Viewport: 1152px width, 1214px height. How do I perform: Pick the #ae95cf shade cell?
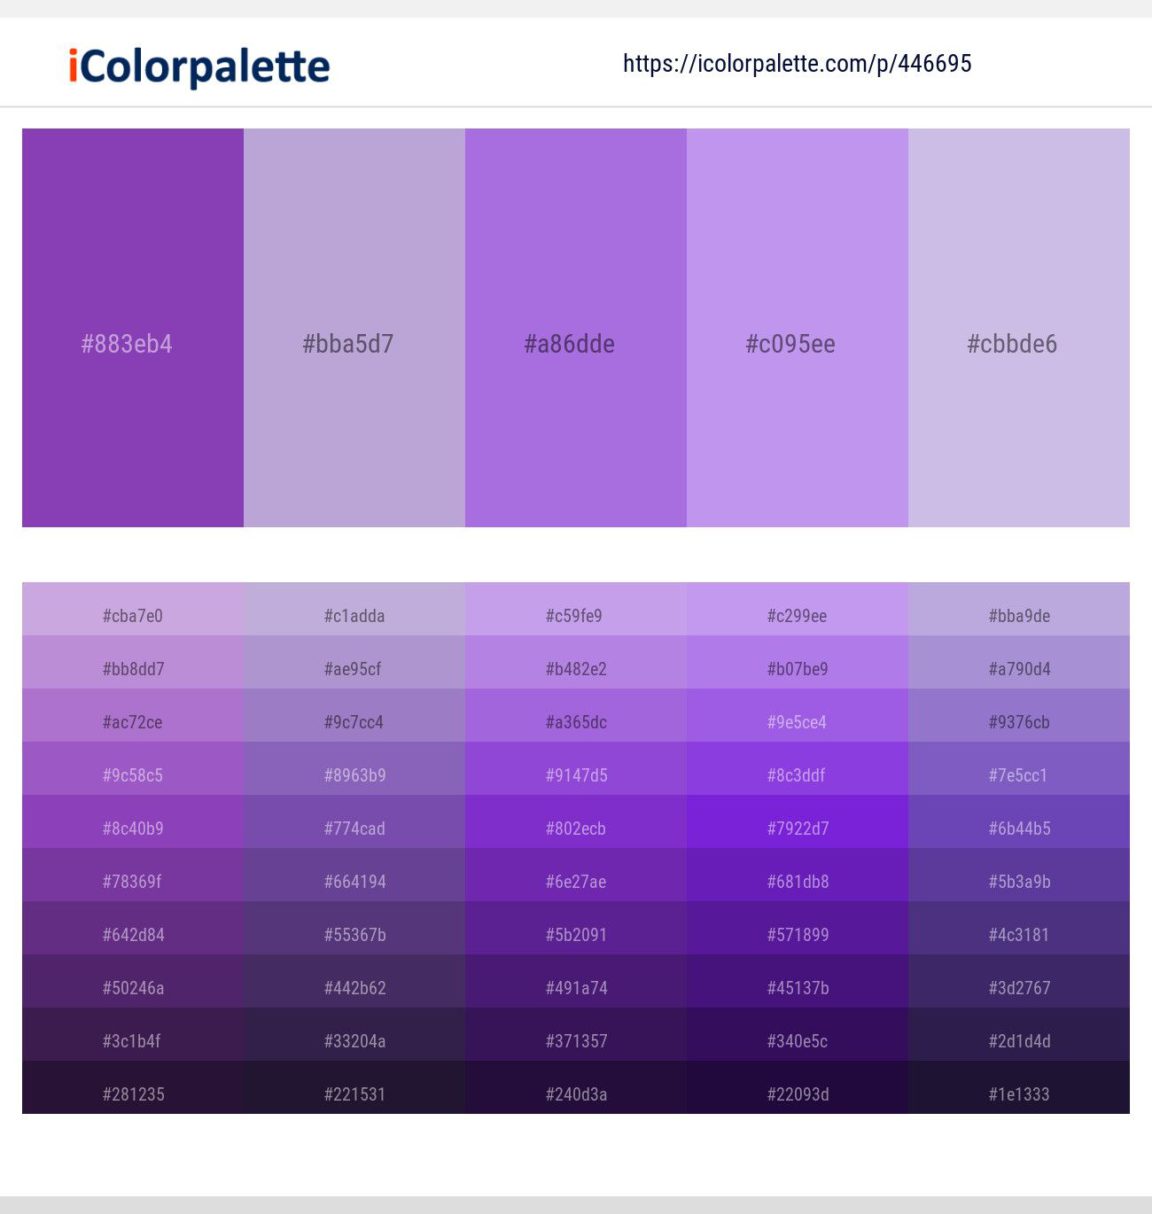click(x=354, y=668)
